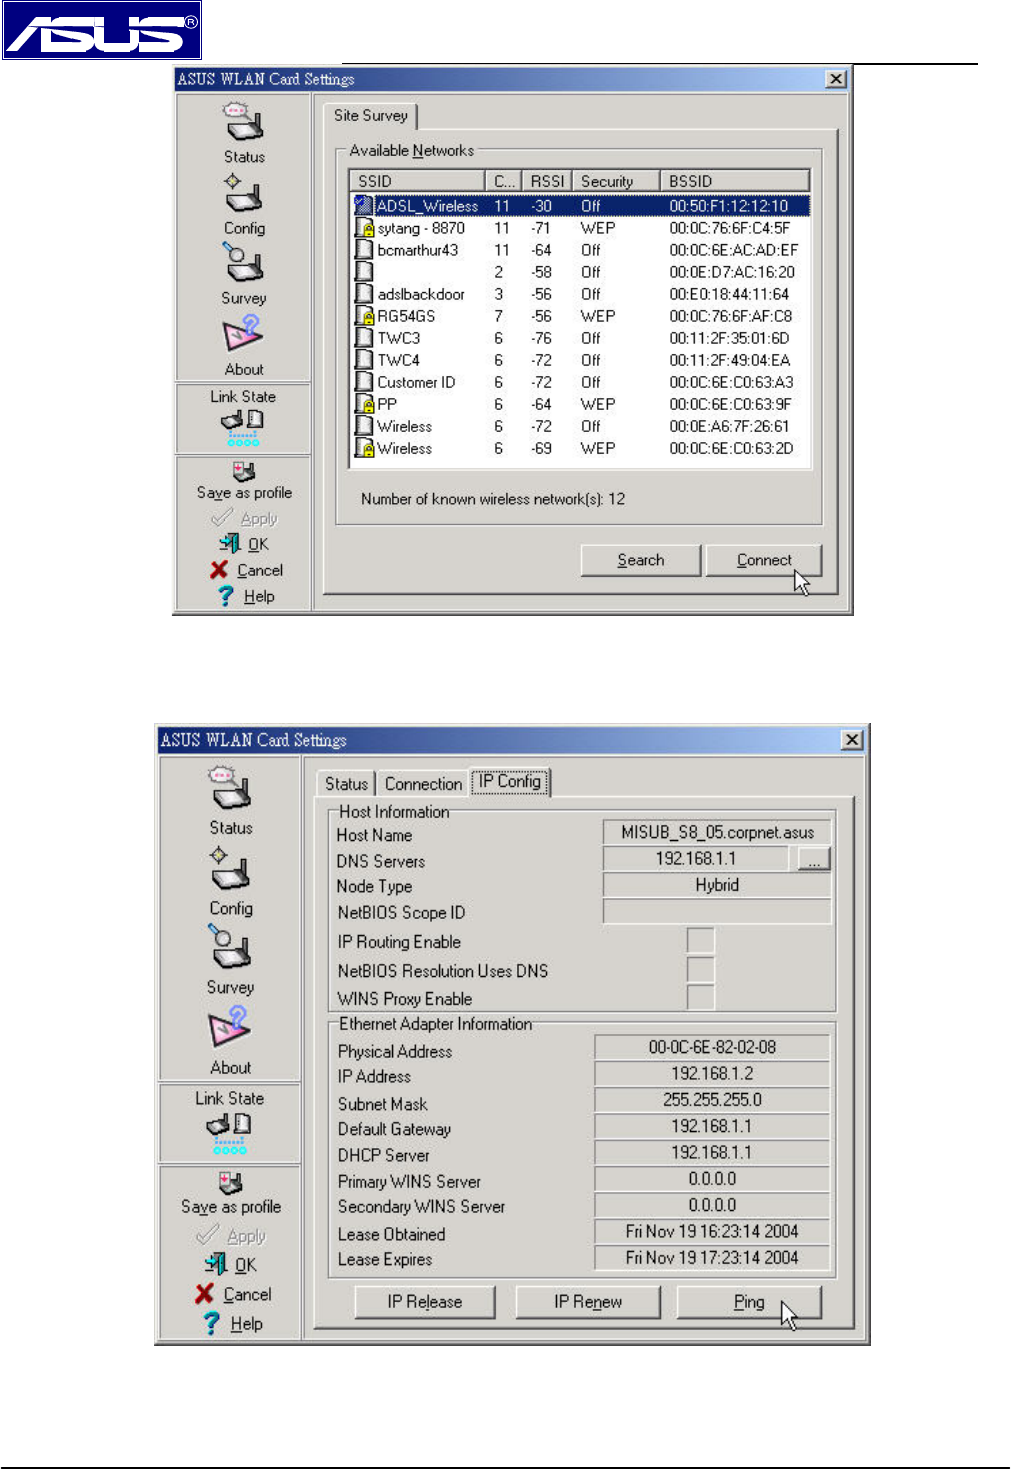
Task: Open Survey icon in IP Config window
Action: [230, 946]
